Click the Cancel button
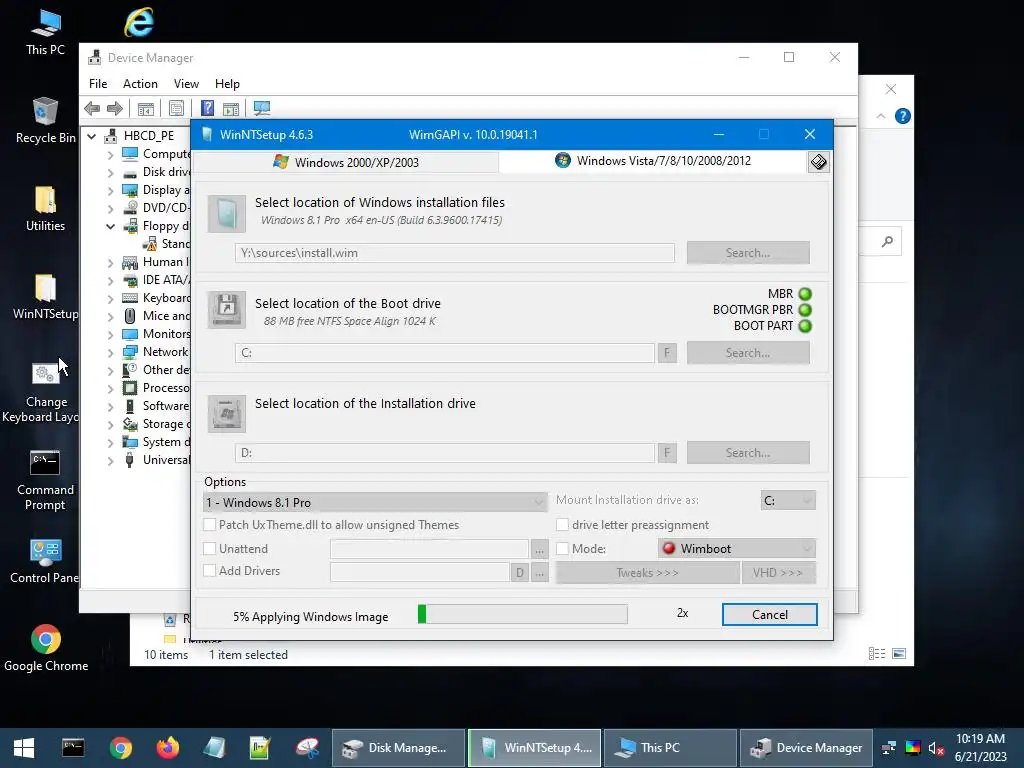 point(769,615)
